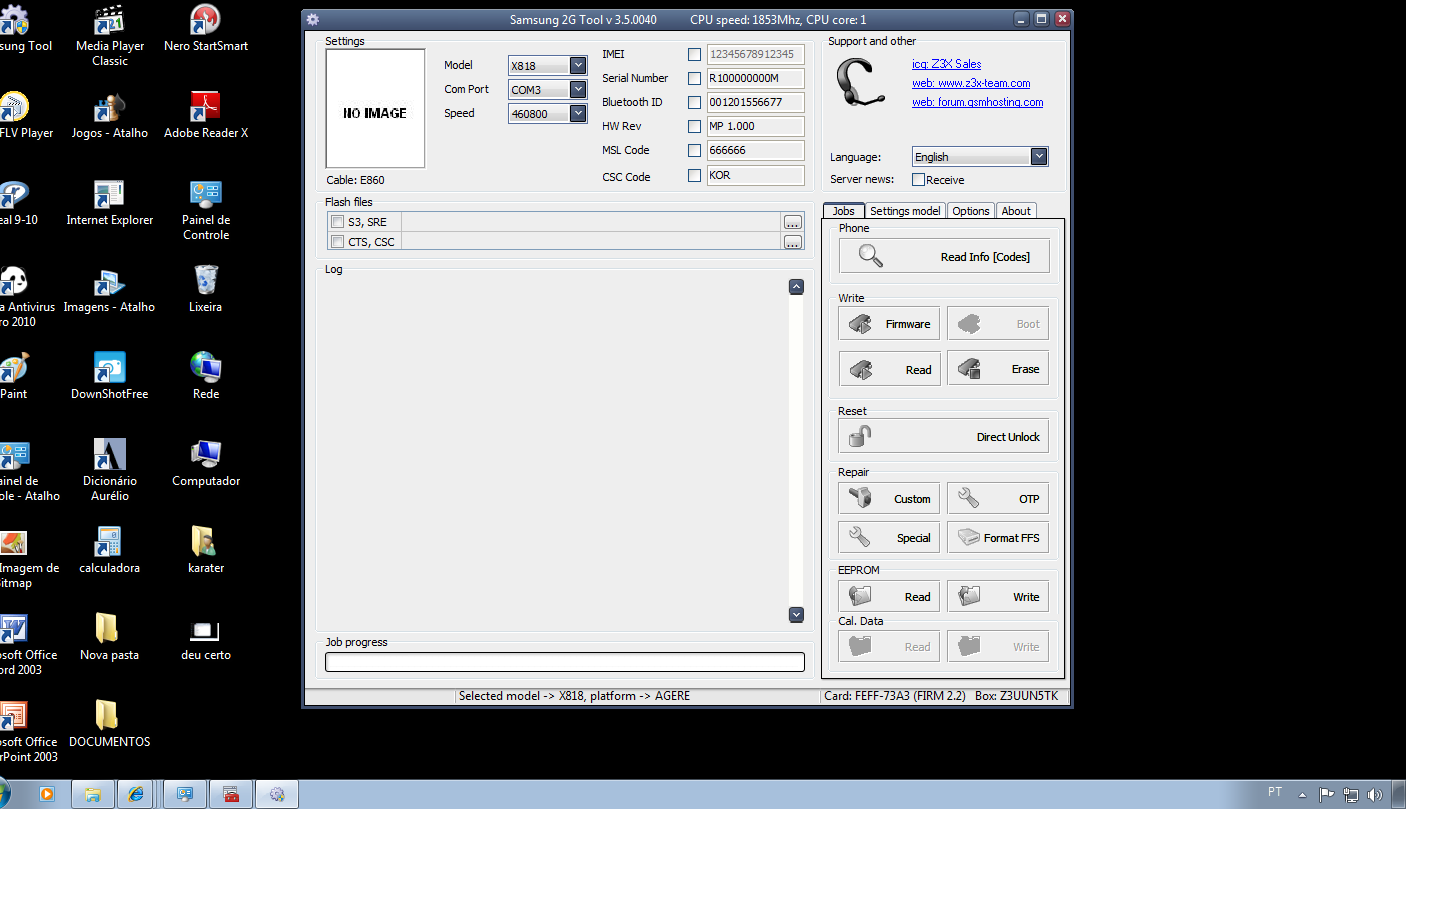Open the www.z3x-team.com link
Image resolution: width=1440 pixels, height=900 pixels.
pyautogui.click(x=971, y=83)
